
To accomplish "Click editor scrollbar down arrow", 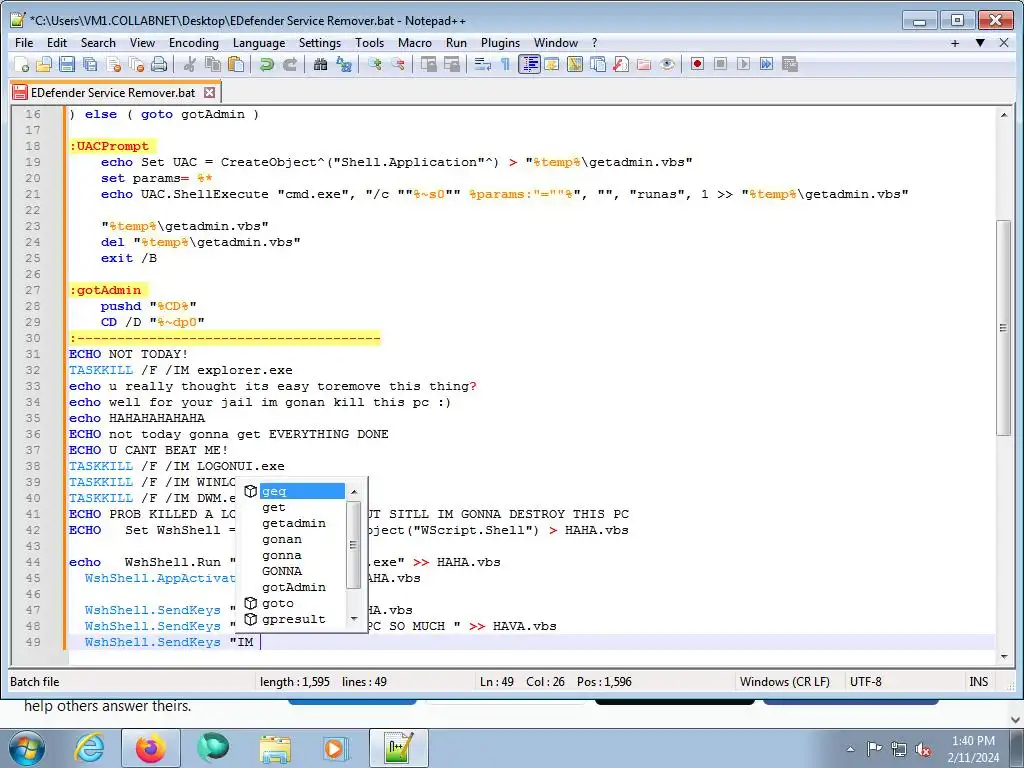I will [1003, 656].
